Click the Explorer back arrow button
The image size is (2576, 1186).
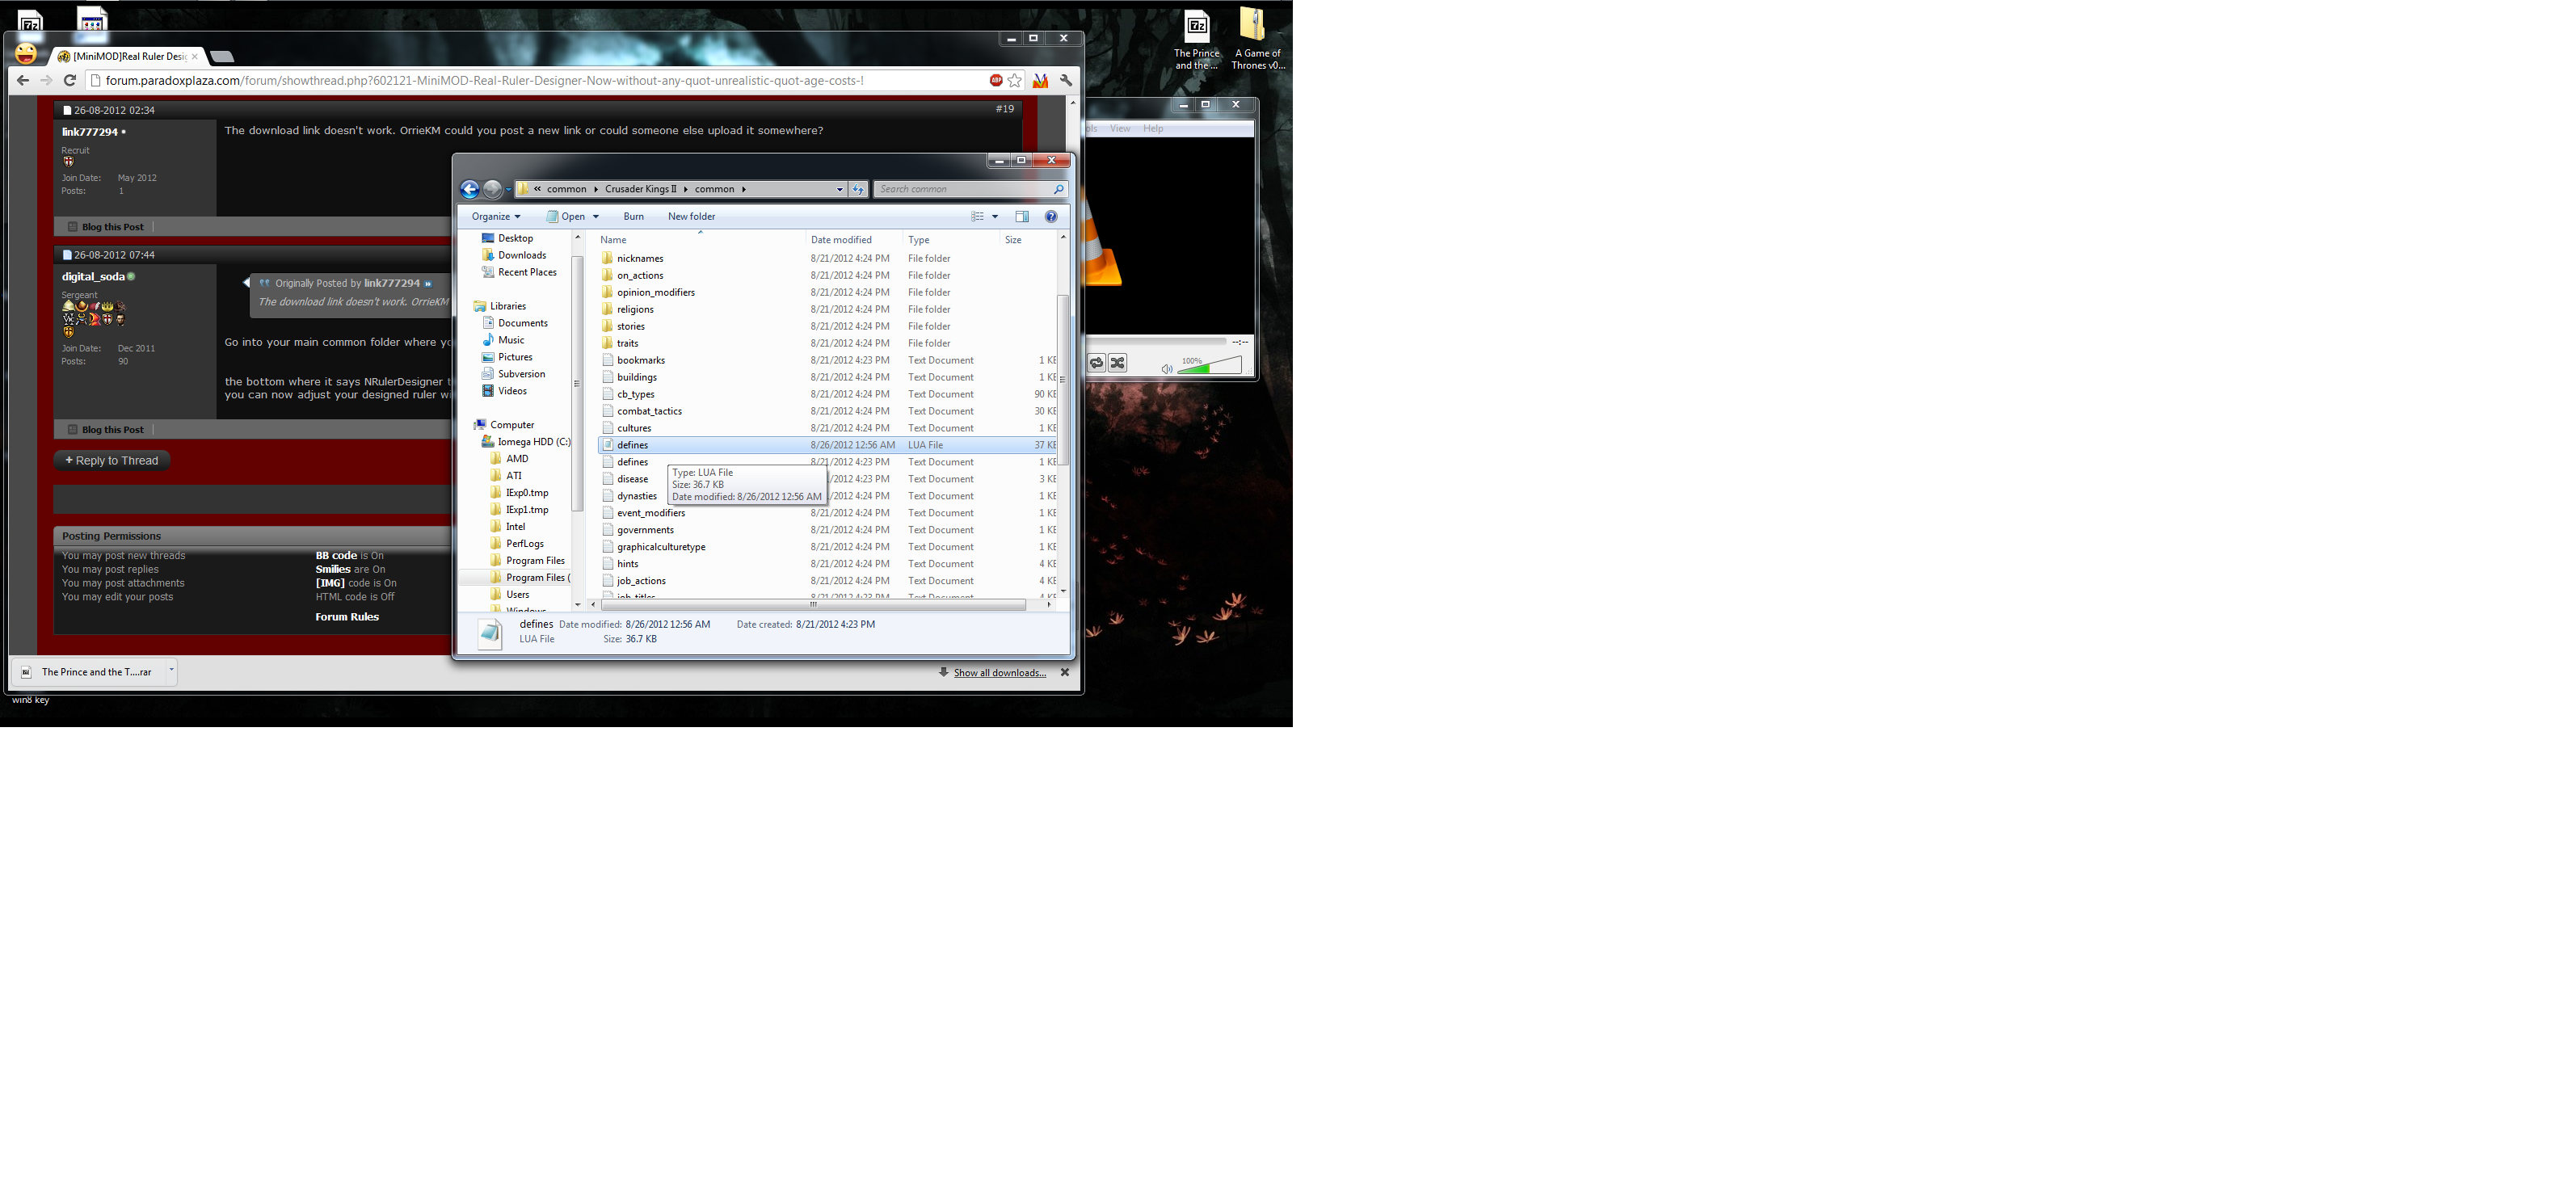click(x=469, y=189)
